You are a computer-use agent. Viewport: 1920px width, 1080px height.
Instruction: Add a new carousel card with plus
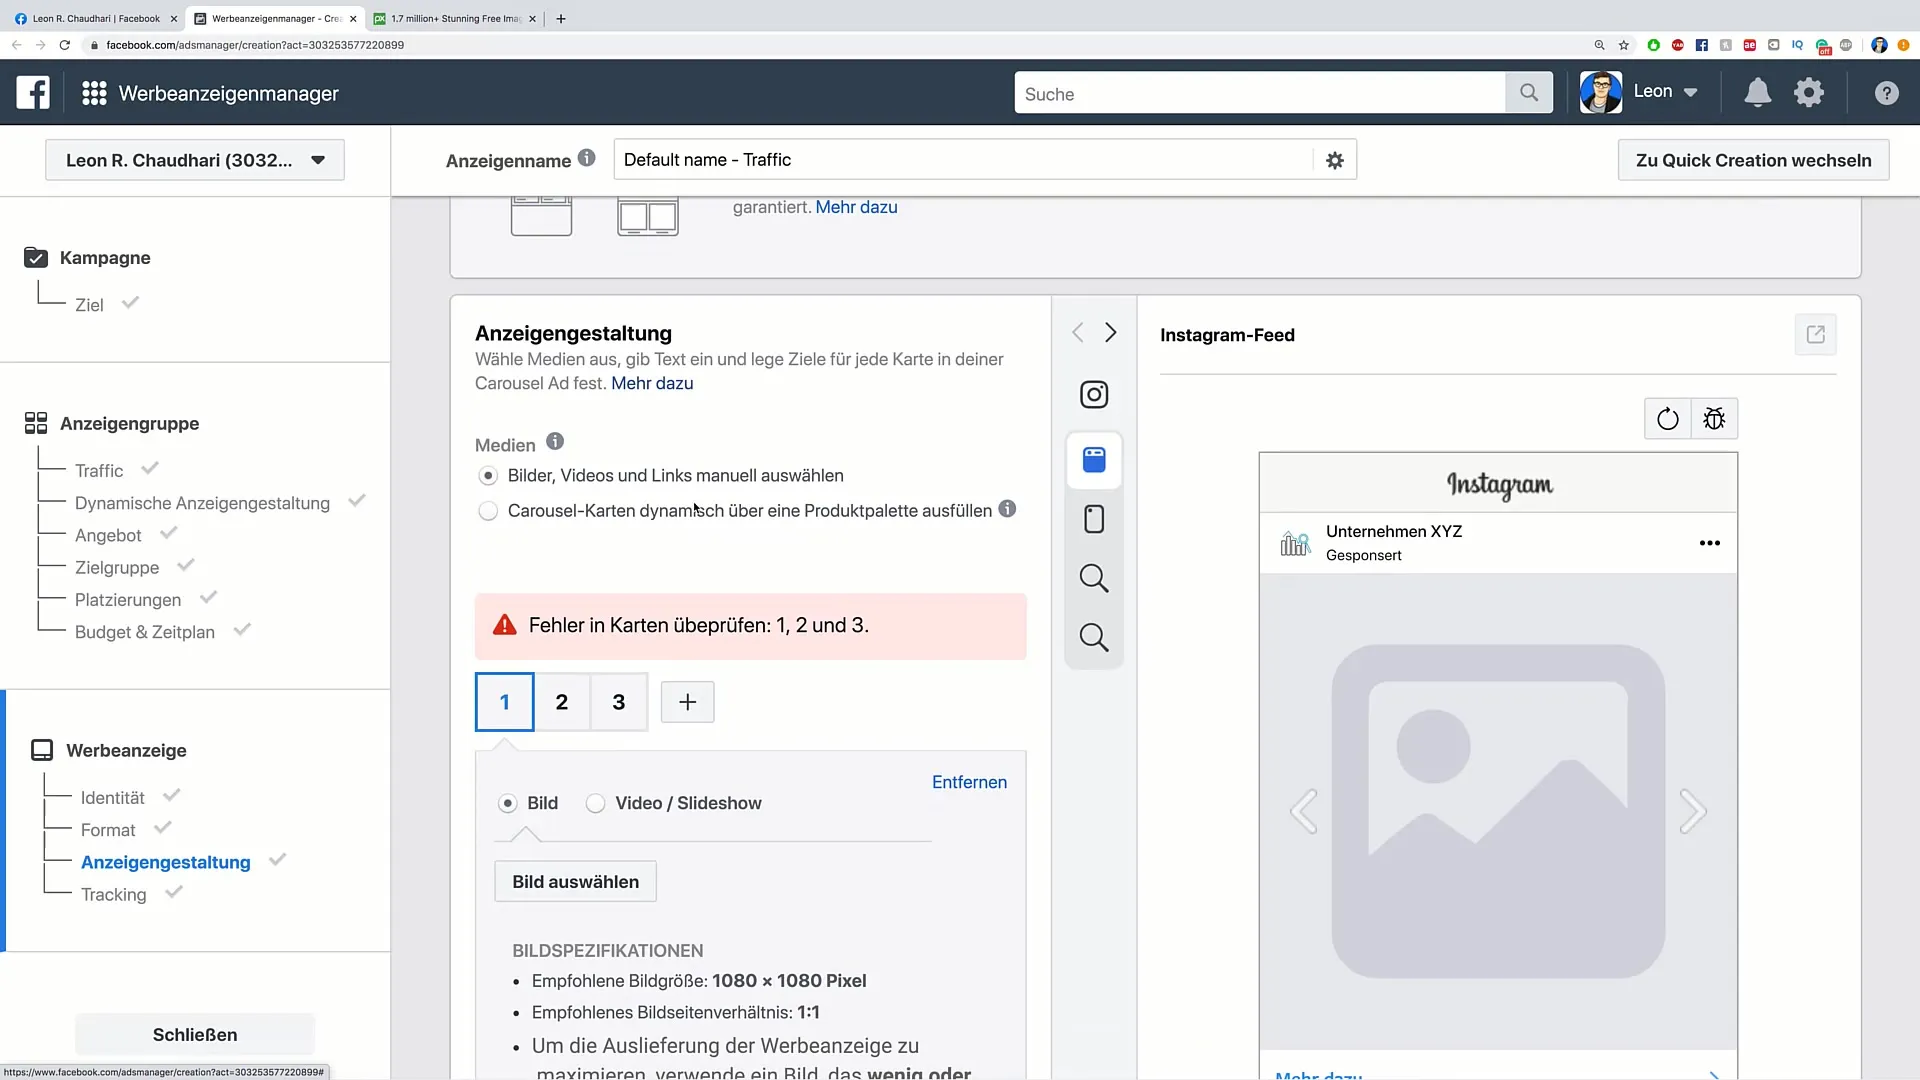click(688, 702)
